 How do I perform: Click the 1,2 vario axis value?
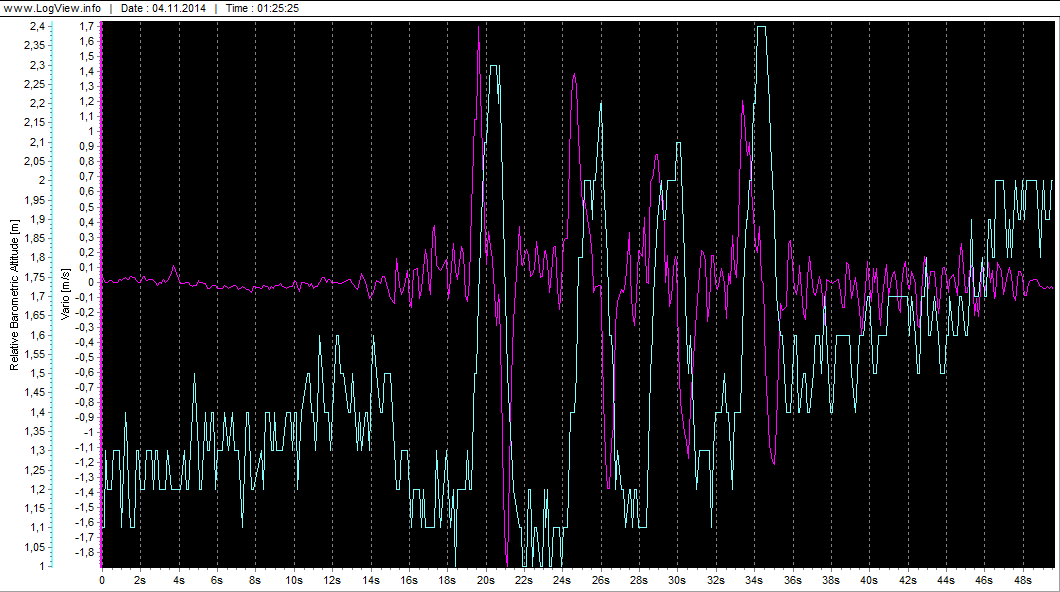(x=87, y=101)
